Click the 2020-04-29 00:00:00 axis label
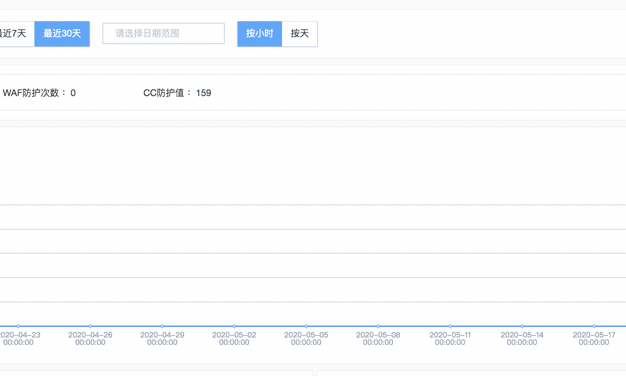The height and width of the screenshot is (376, 626). [x=162, y=338]
